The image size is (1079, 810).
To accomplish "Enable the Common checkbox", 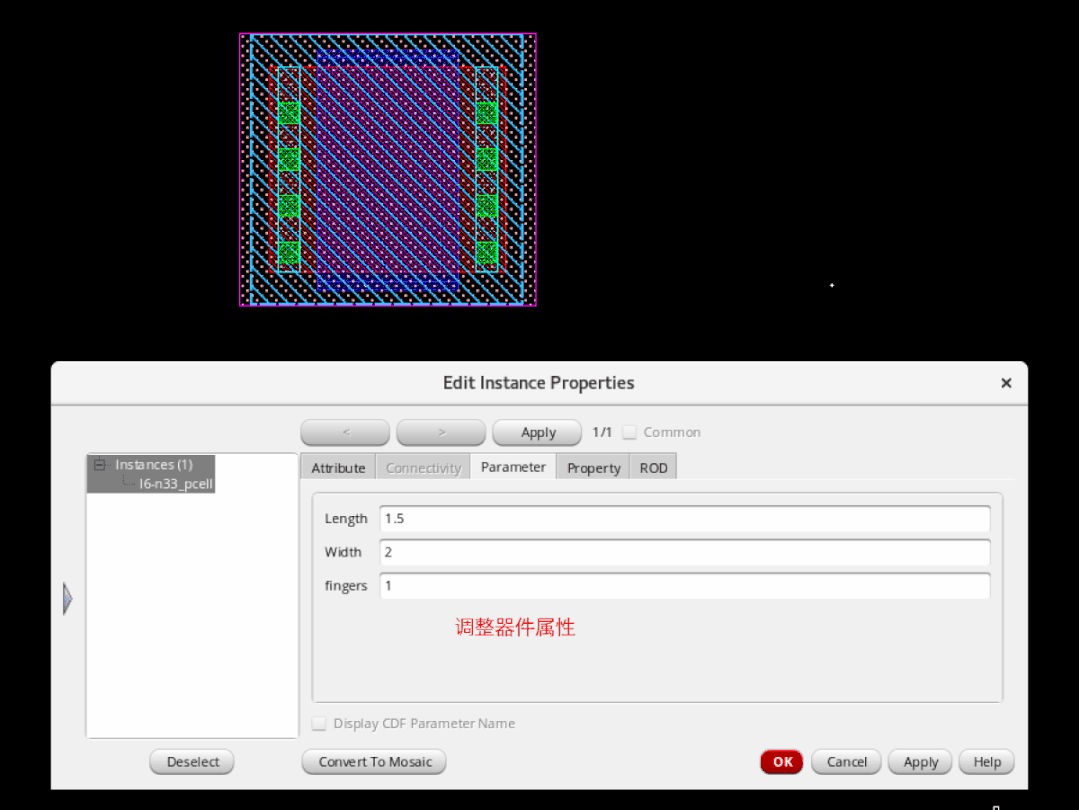I will 629,432.
